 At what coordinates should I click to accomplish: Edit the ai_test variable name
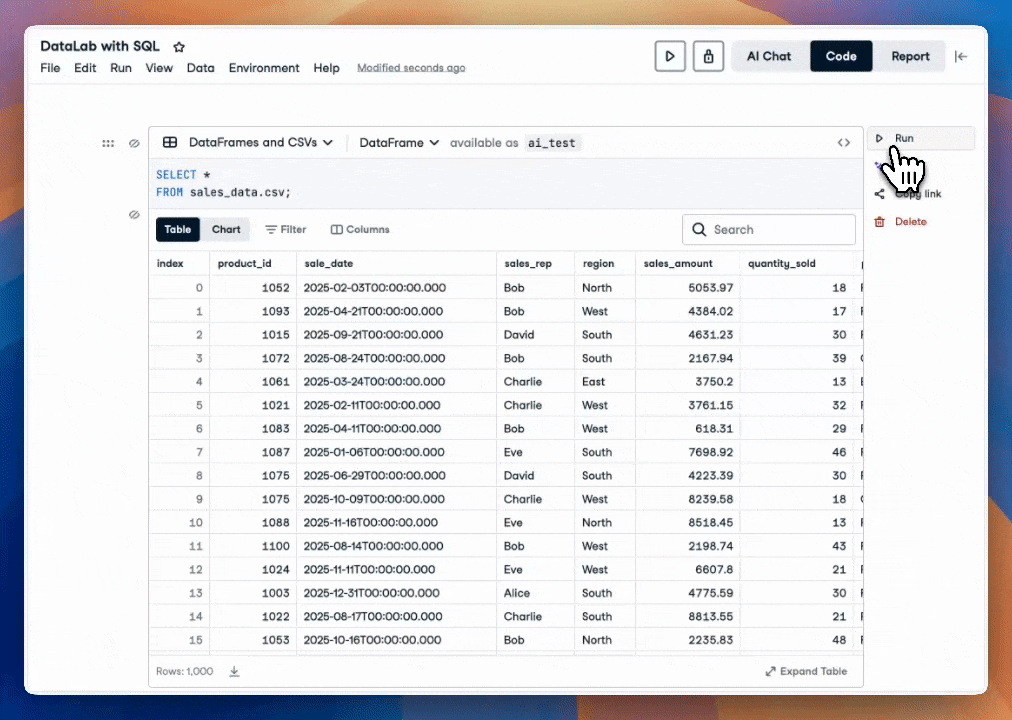tap(552, 143)
